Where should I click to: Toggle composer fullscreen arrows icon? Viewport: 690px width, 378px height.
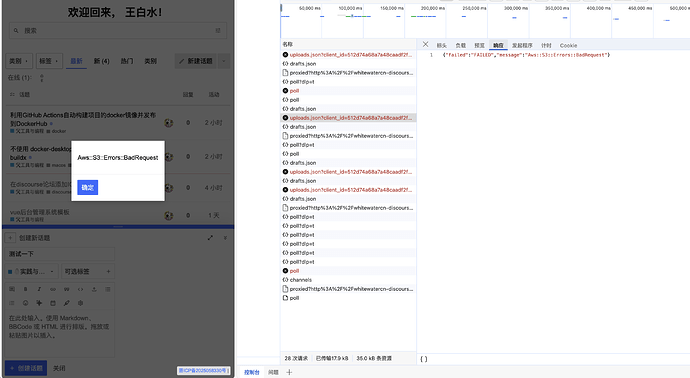click(x=210, y=238)
